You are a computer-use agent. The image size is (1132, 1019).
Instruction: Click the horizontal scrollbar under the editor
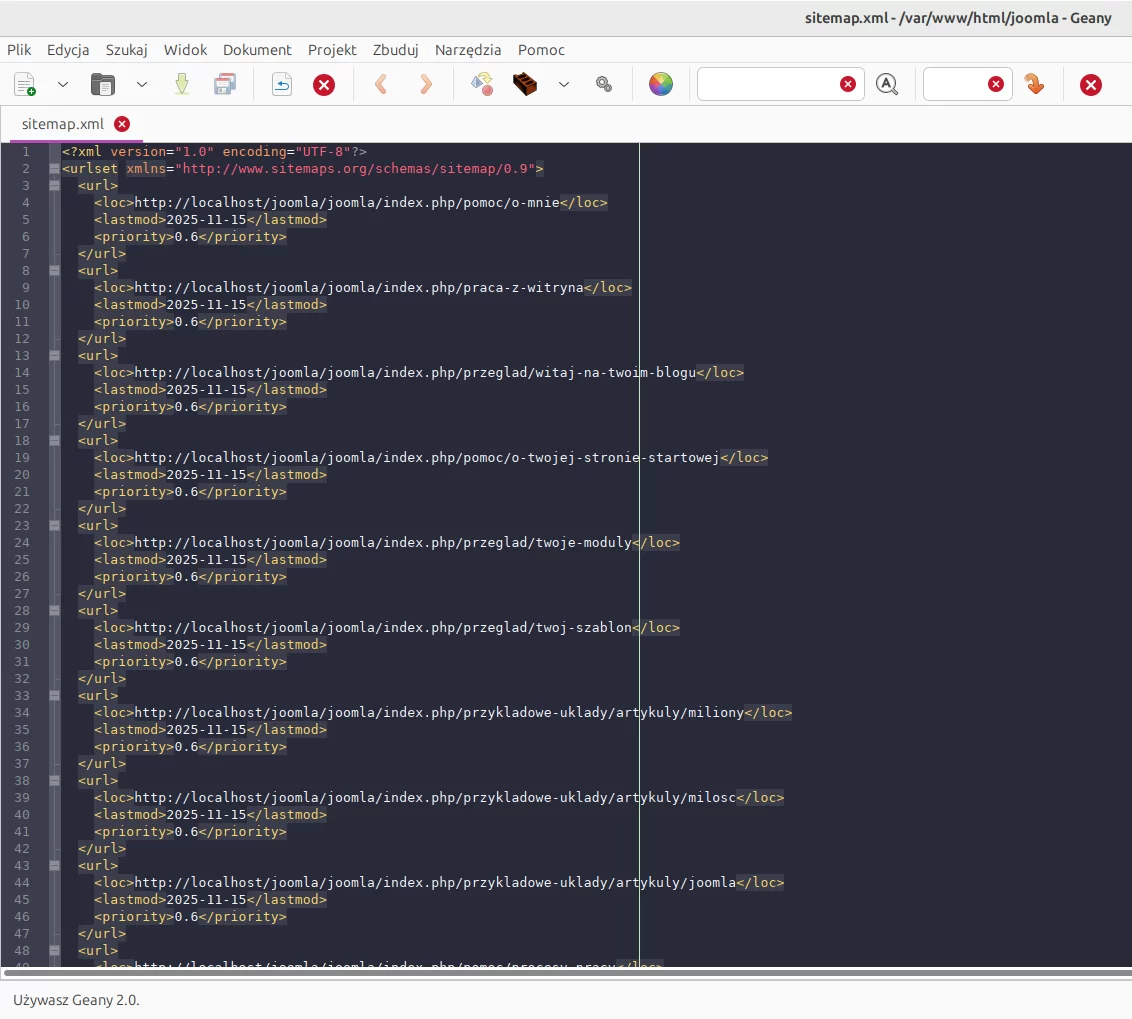tap(567, 972)
